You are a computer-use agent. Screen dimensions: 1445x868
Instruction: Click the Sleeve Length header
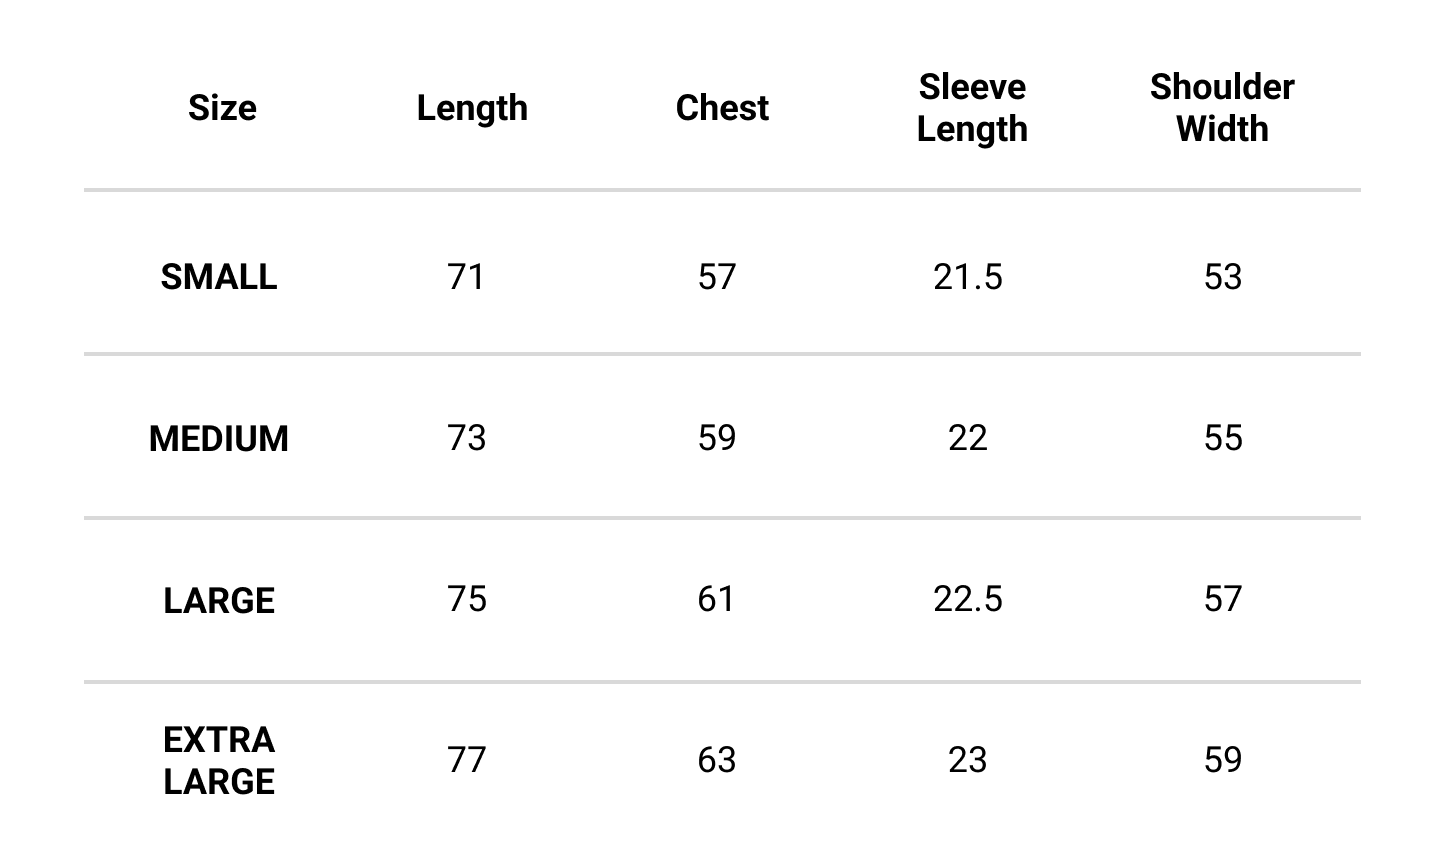pyautogui.click(x=972, y=108)
